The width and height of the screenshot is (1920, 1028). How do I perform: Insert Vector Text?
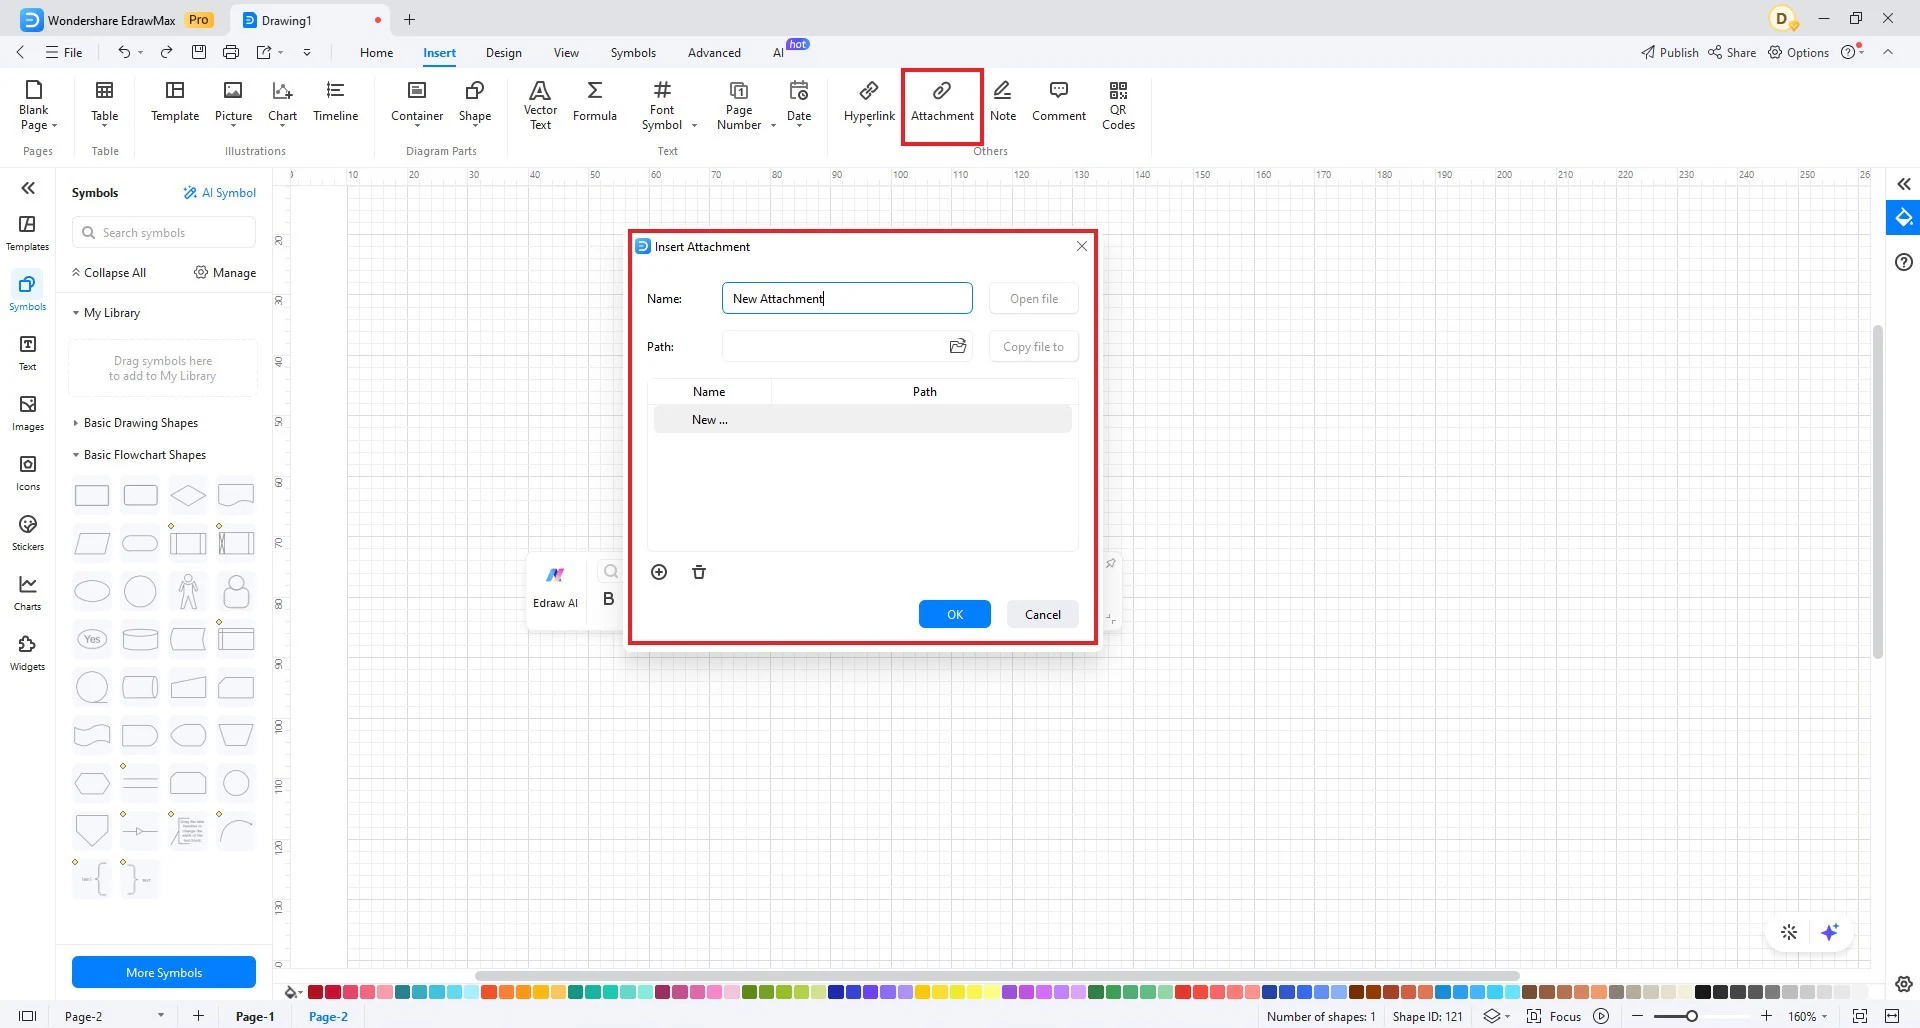(x=540, y=105)
